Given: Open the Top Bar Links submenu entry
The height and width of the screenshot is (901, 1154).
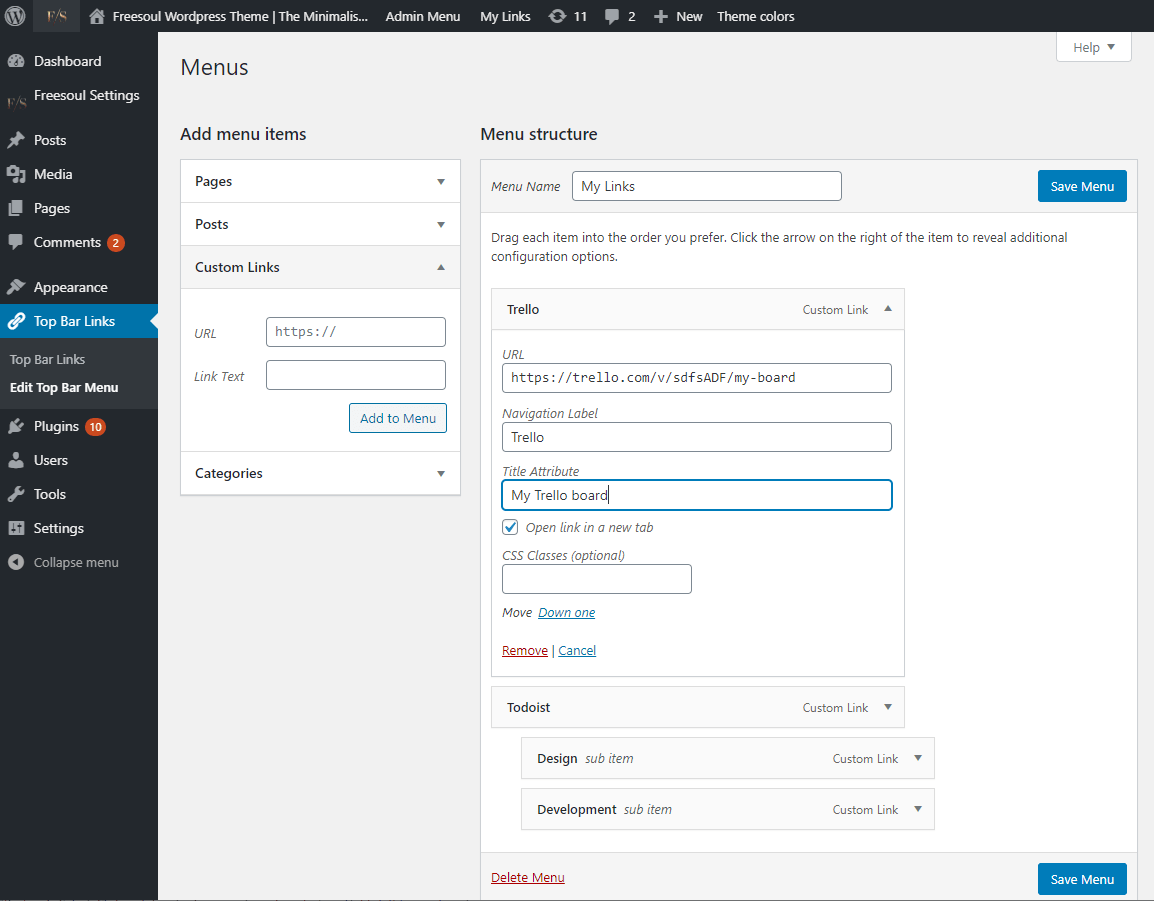Looking at the screenshot, I should point(47,359).
